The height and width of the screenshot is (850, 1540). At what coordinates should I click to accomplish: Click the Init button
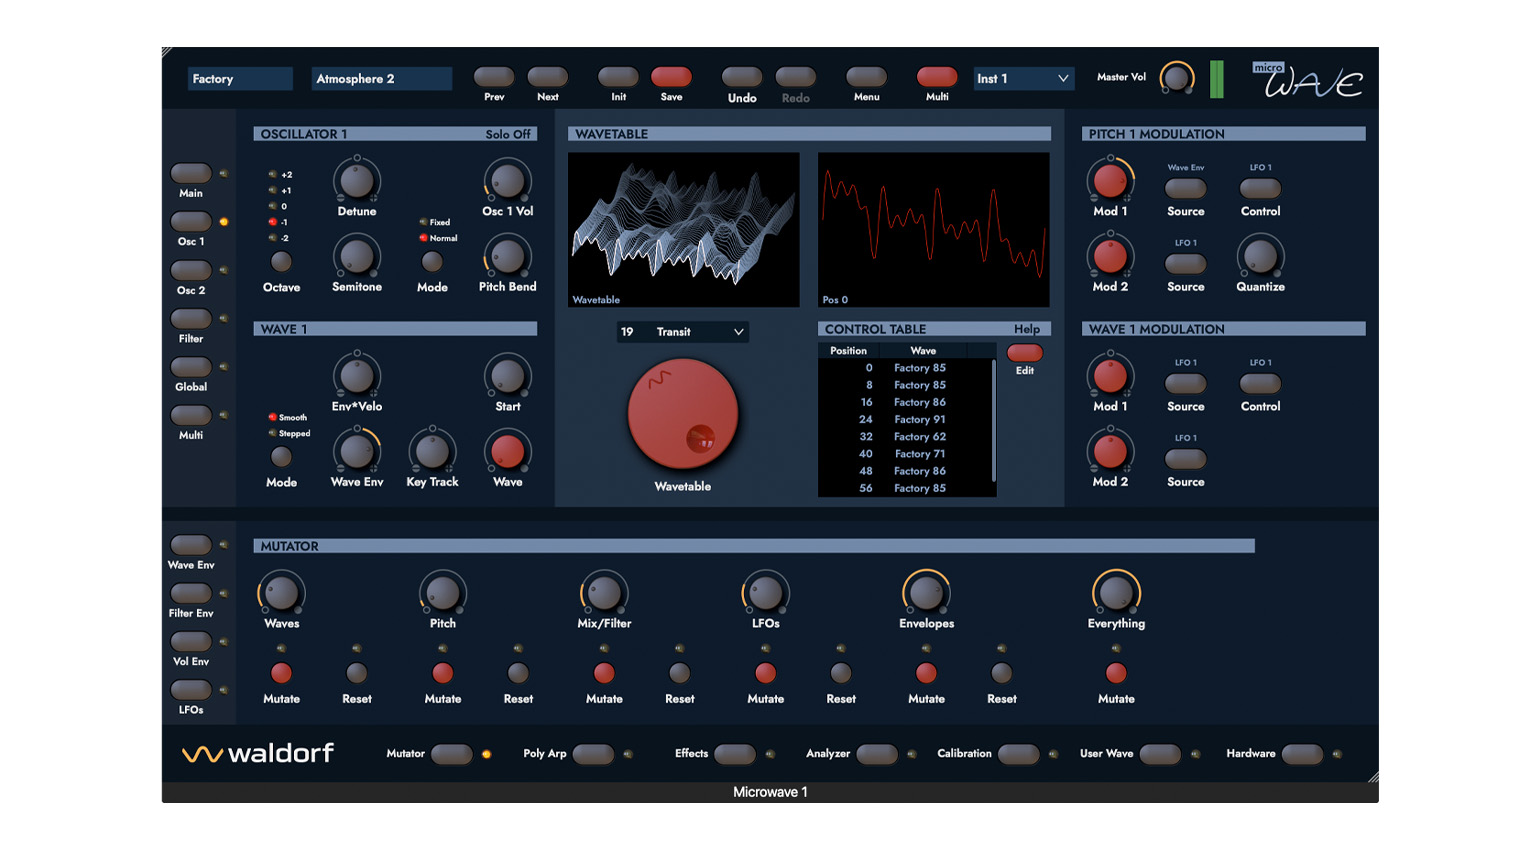618,77
